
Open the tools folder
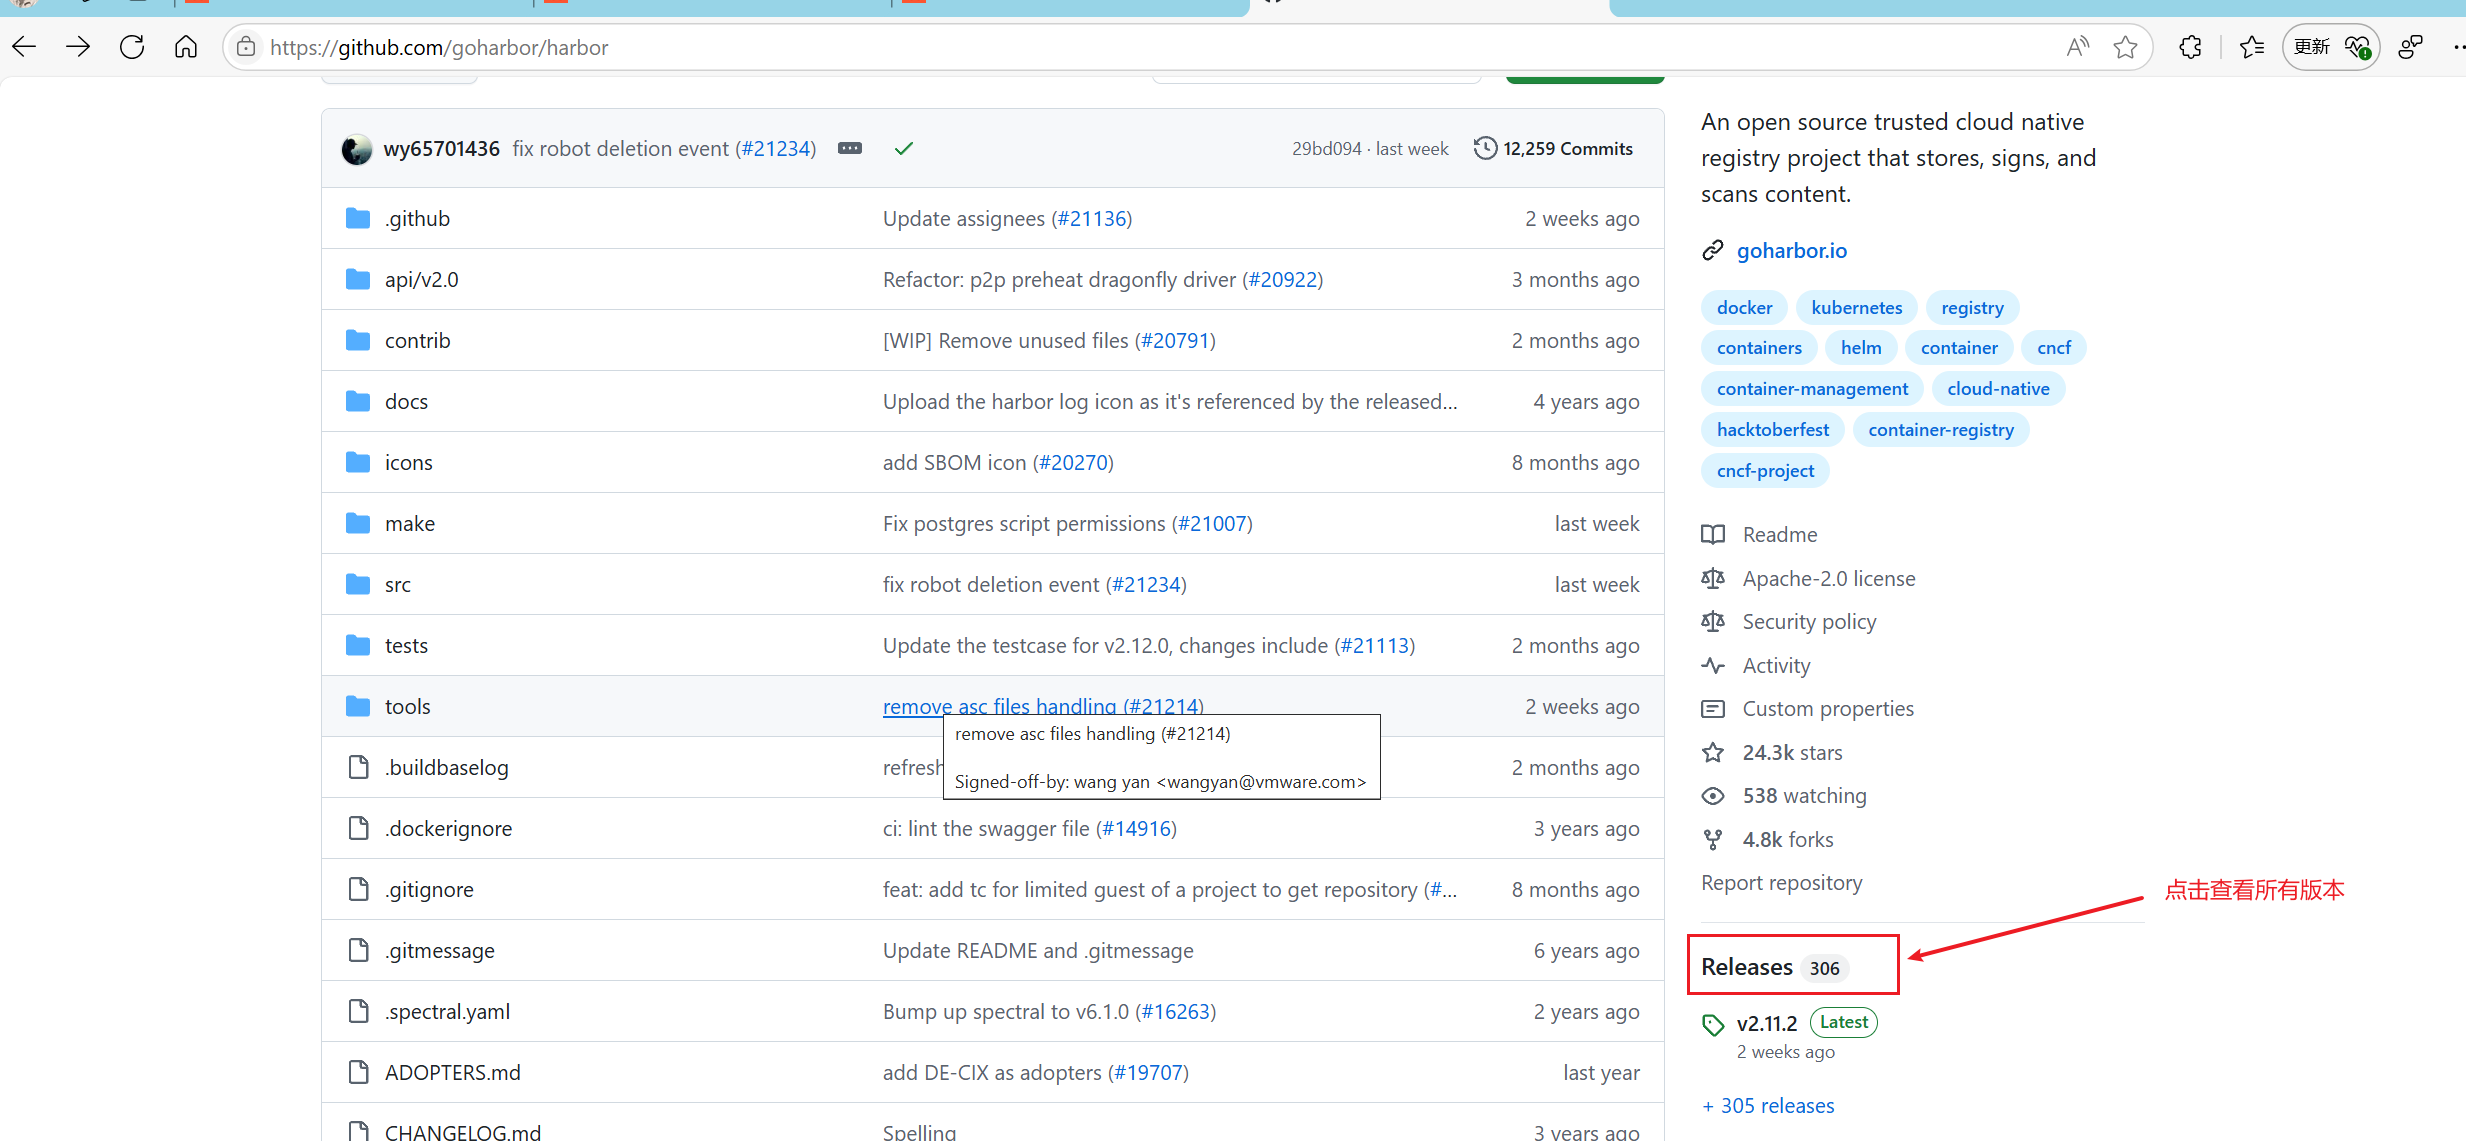(x=408, y=707)
